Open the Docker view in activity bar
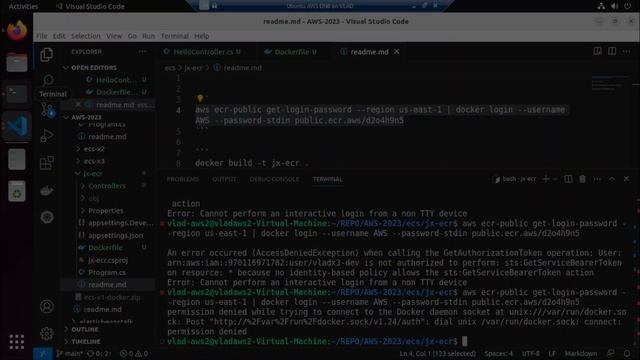Screen dimensions: 640x360 click(47, 191)
